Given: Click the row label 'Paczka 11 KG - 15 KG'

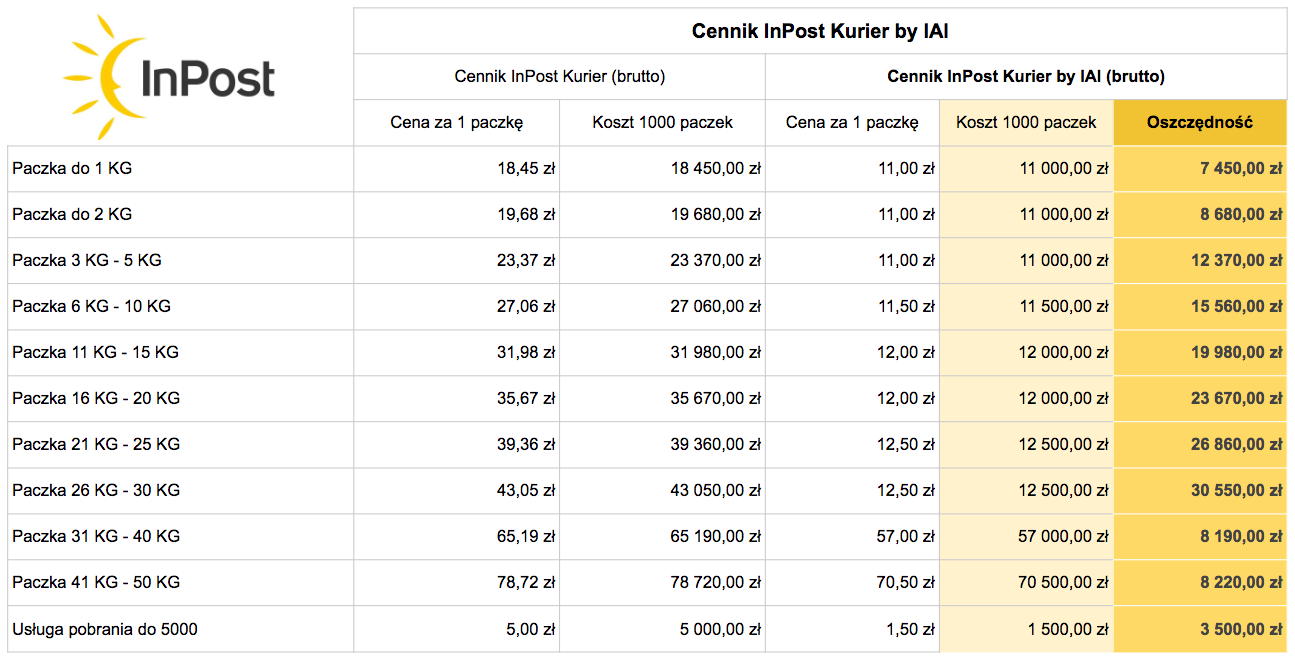Looking at the screenshot, I should 96,353.
